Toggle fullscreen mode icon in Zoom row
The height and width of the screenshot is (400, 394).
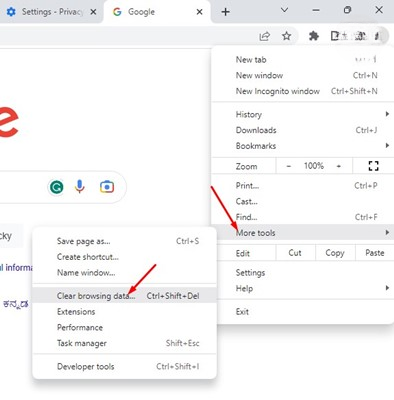(373, 166)
